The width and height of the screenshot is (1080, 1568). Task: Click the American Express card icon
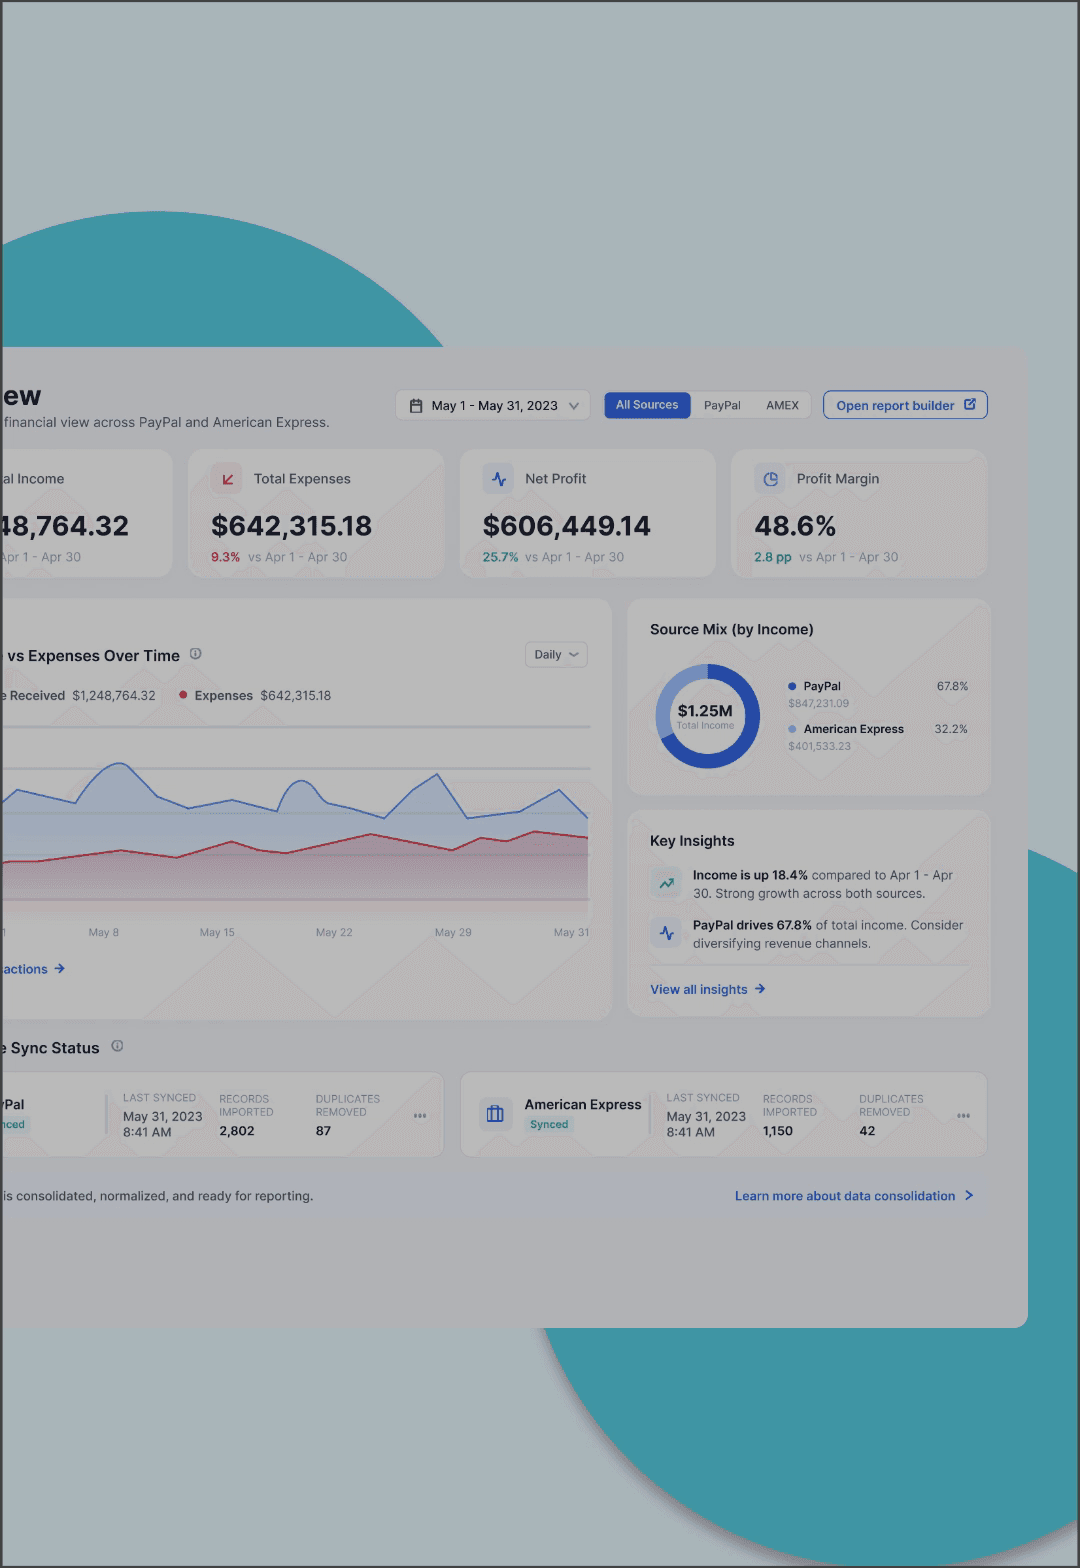494,1113
